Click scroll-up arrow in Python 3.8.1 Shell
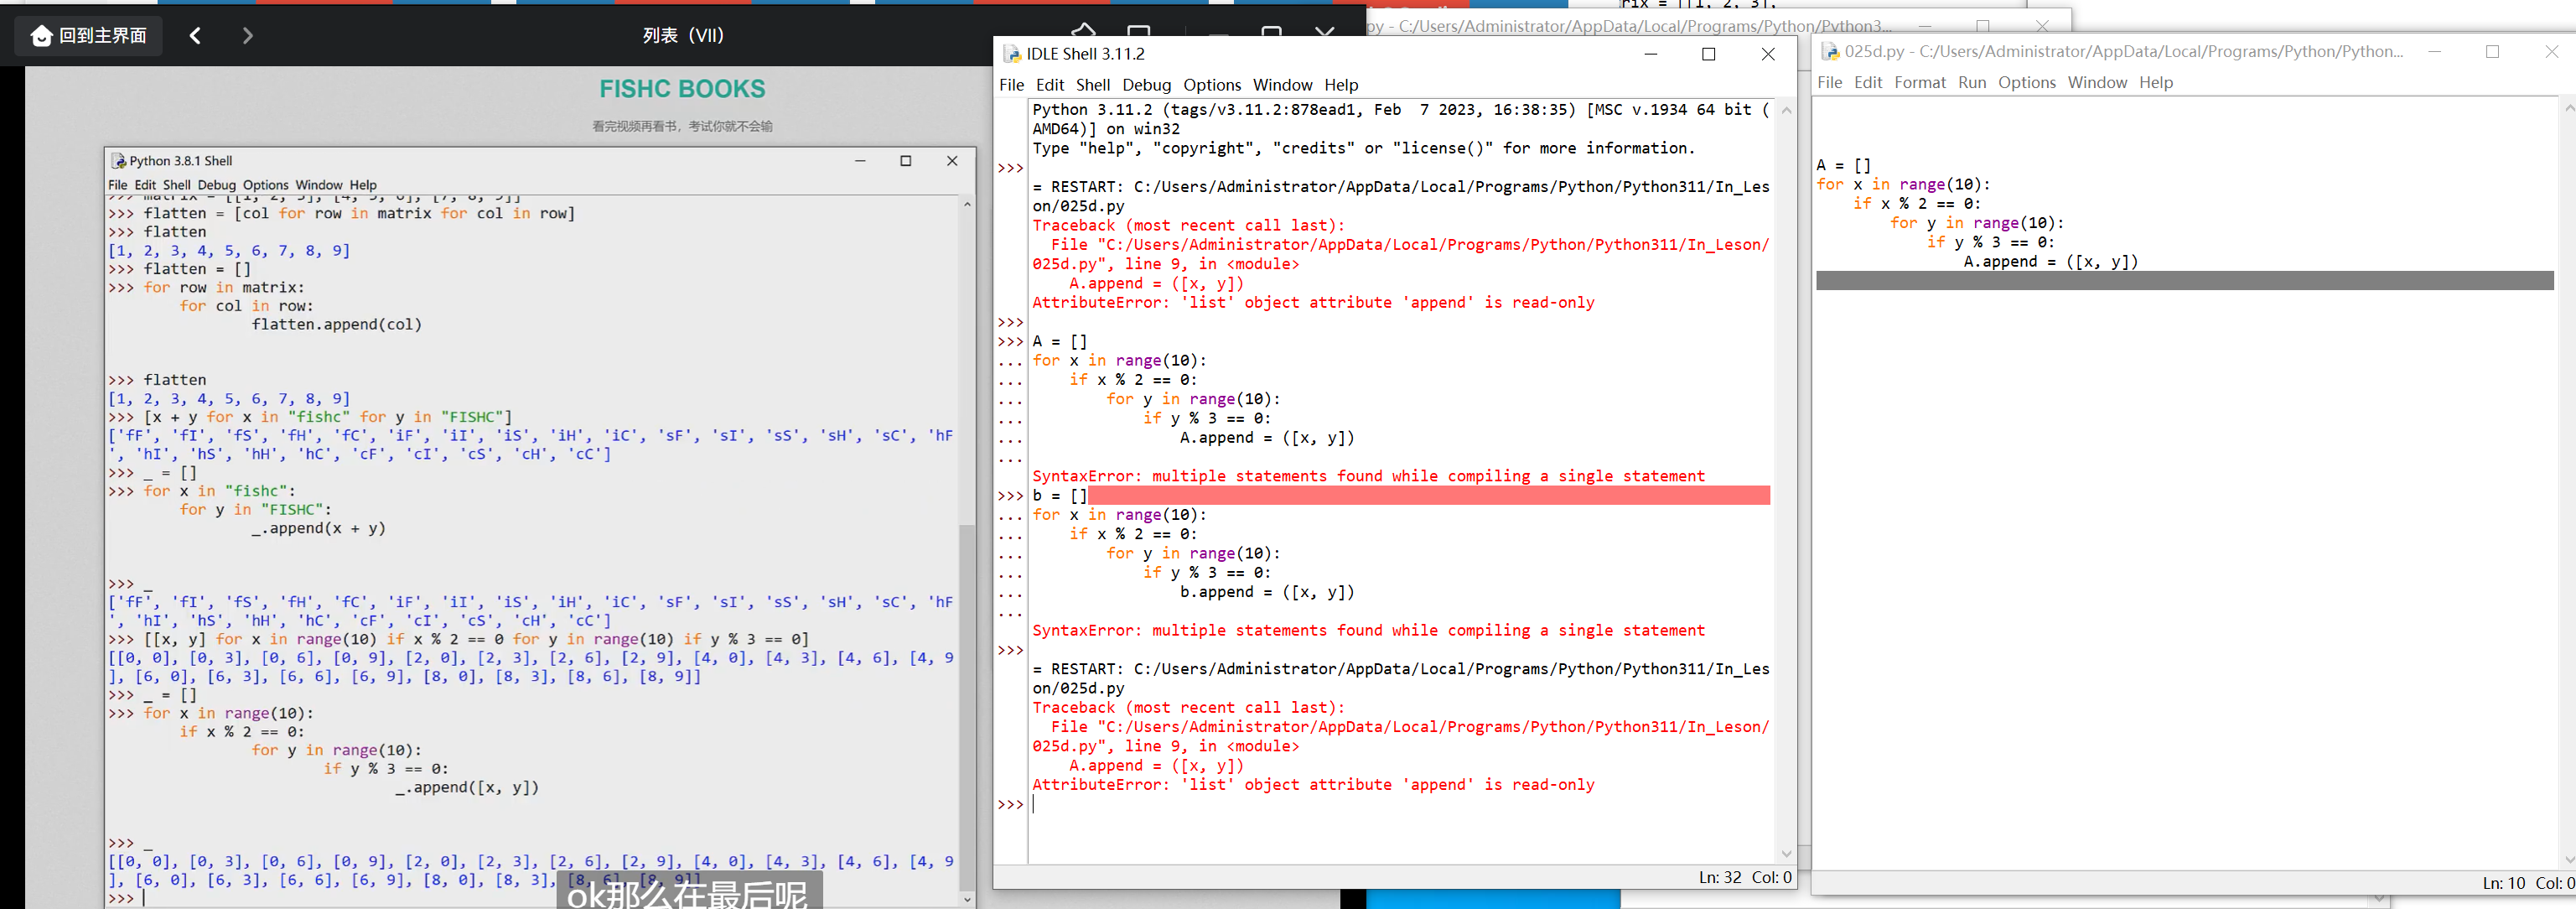 [x=966, y=204]
